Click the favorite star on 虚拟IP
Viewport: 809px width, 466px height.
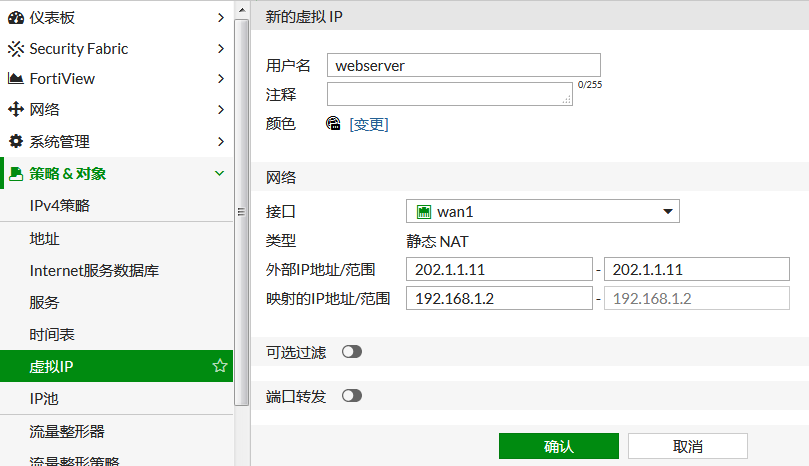tap(220, 367)
